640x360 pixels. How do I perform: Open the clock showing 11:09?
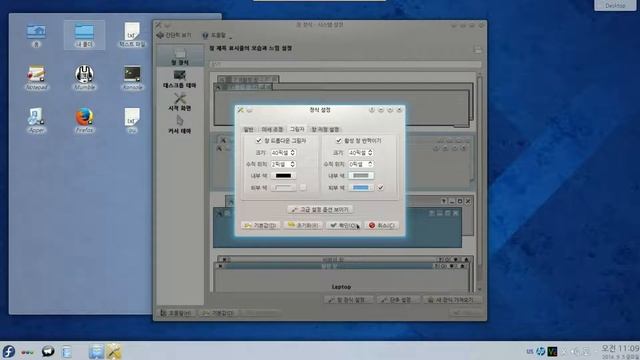(x=620, y=351)
